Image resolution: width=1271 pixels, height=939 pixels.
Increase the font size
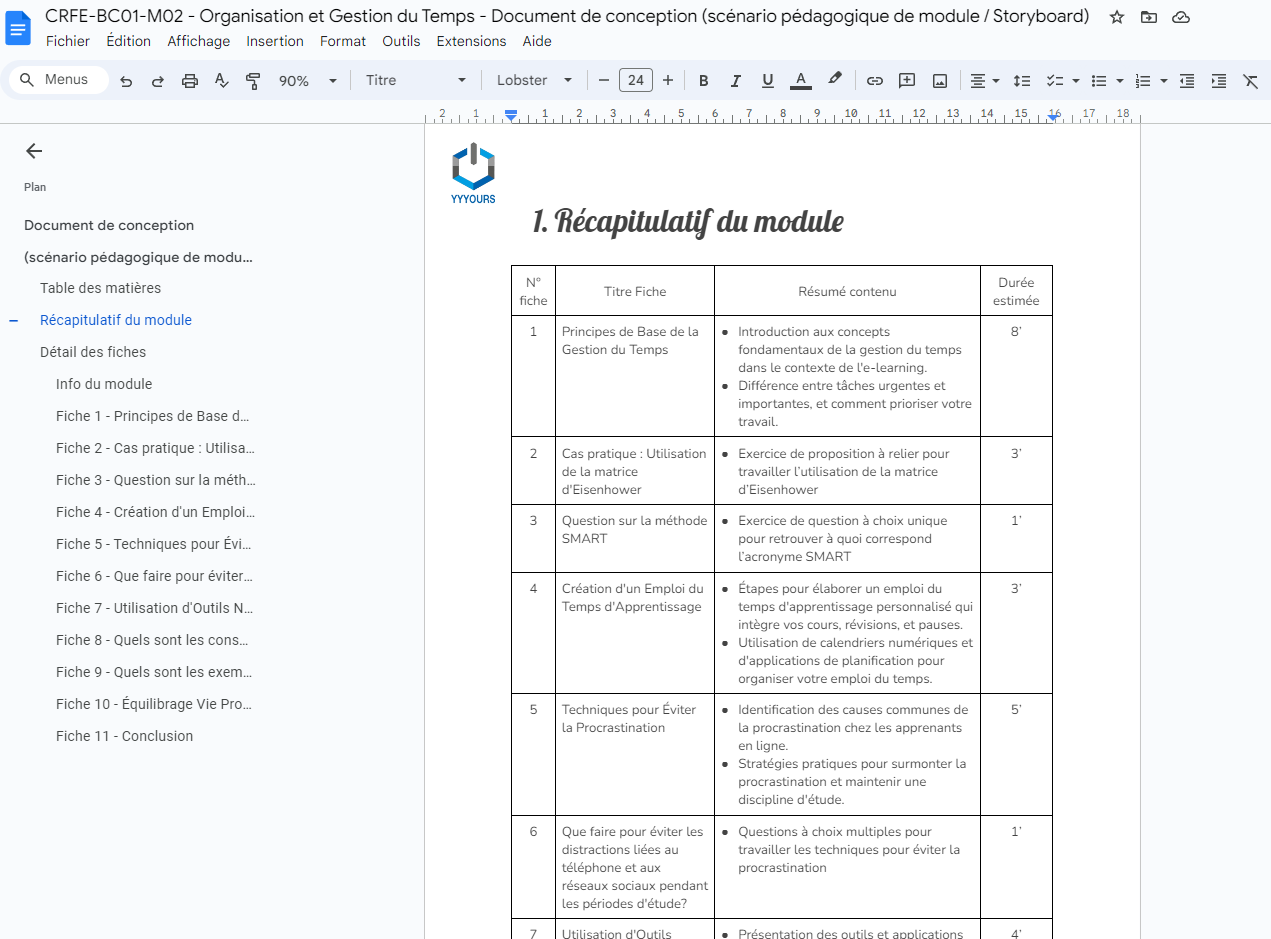pyautogui.click(x=668, y=81)
